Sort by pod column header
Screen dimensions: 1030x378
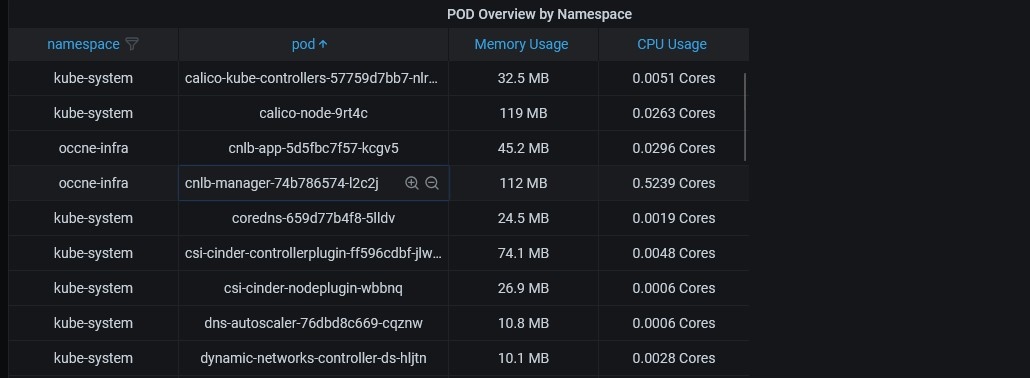coord(303,44)
